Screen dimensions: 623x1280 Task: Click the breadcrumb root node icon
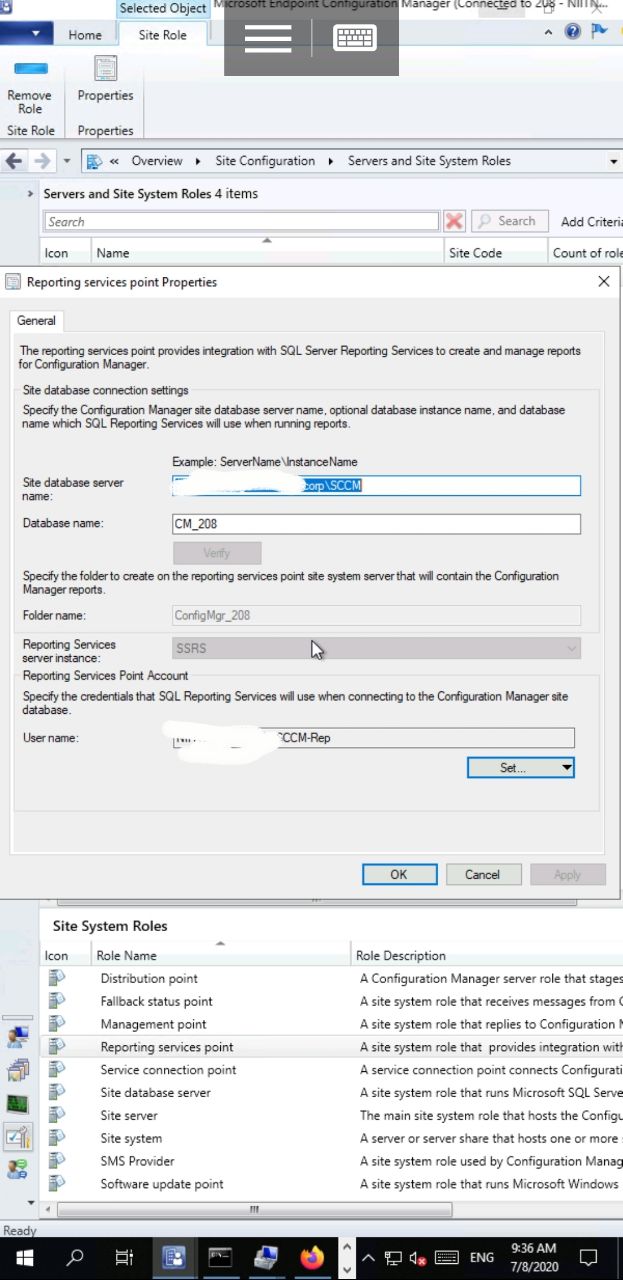tap(94, 161)
